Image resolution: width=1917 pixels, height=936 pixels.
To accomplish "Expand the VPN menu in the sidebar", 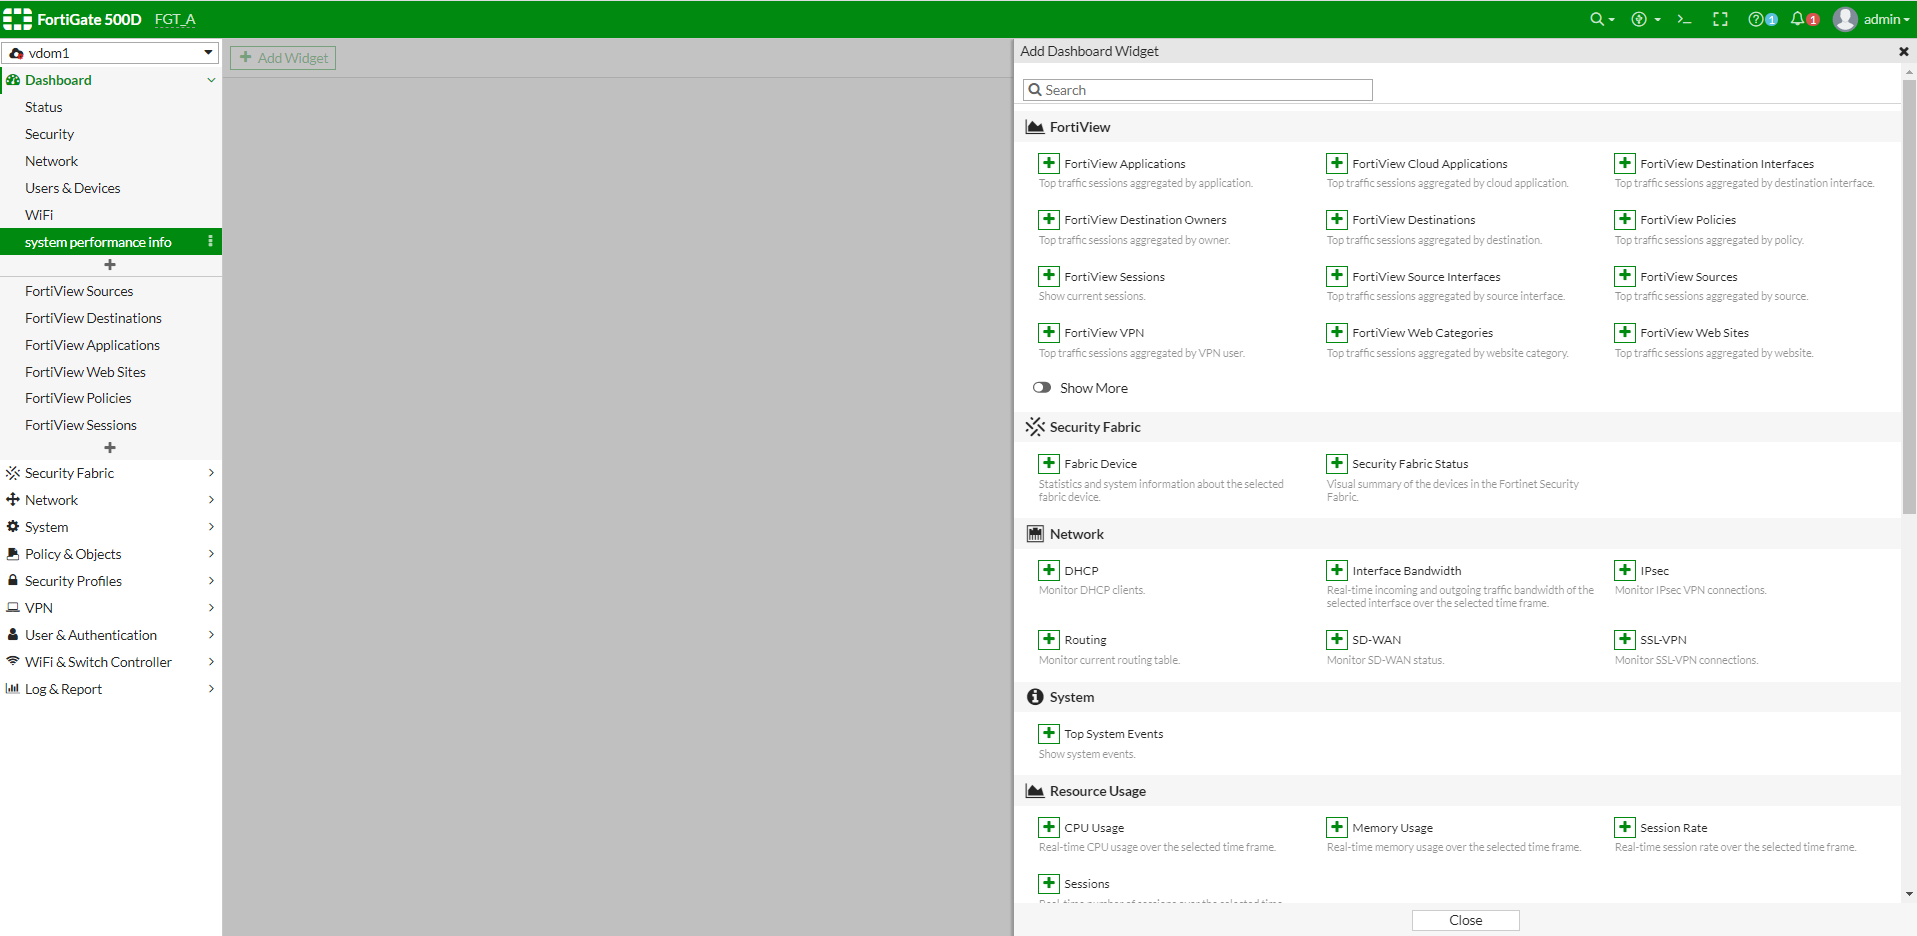I will [x=110, y=608].
